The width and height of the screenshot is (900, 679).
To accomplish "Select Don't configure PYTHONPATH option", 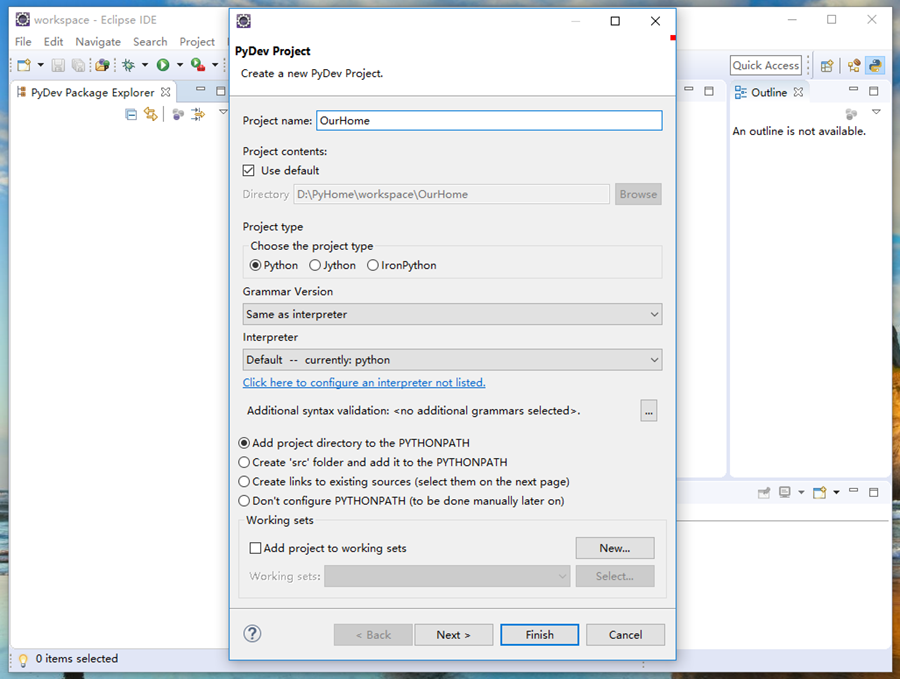I will coord(244,500).
